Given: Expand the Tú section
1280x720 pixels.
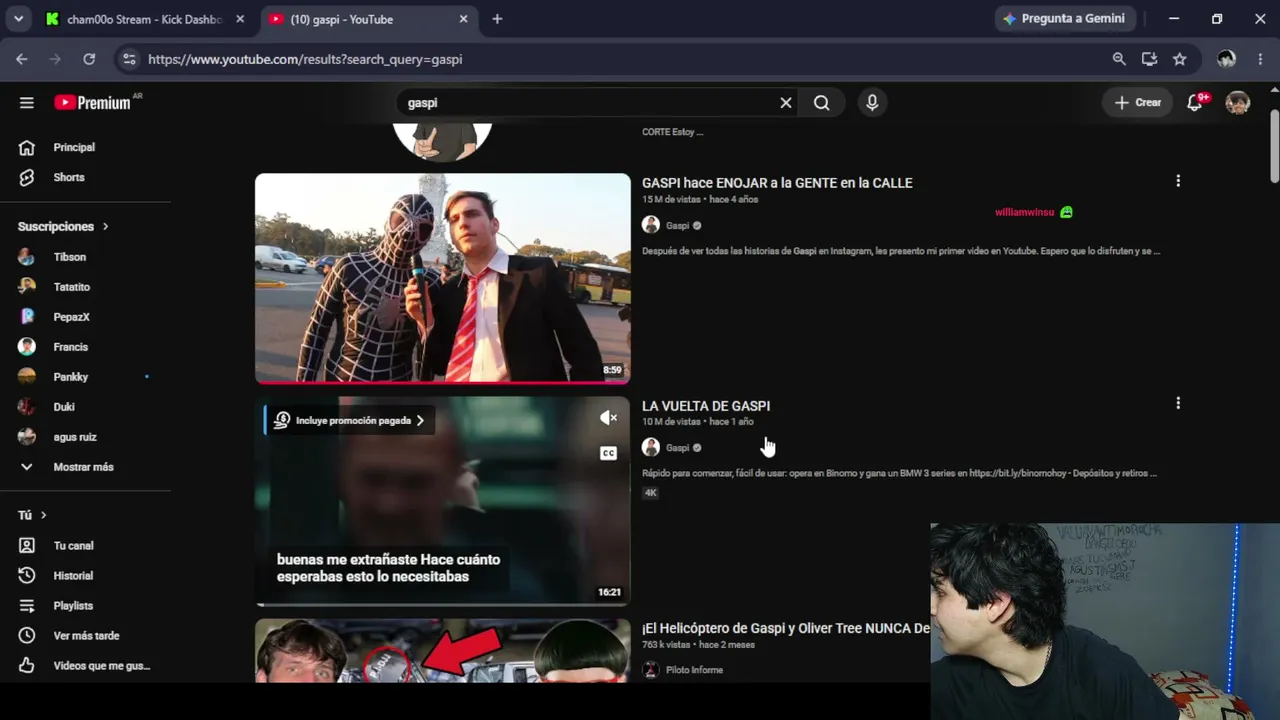Looking at the screenshot, I should [33, 515].
